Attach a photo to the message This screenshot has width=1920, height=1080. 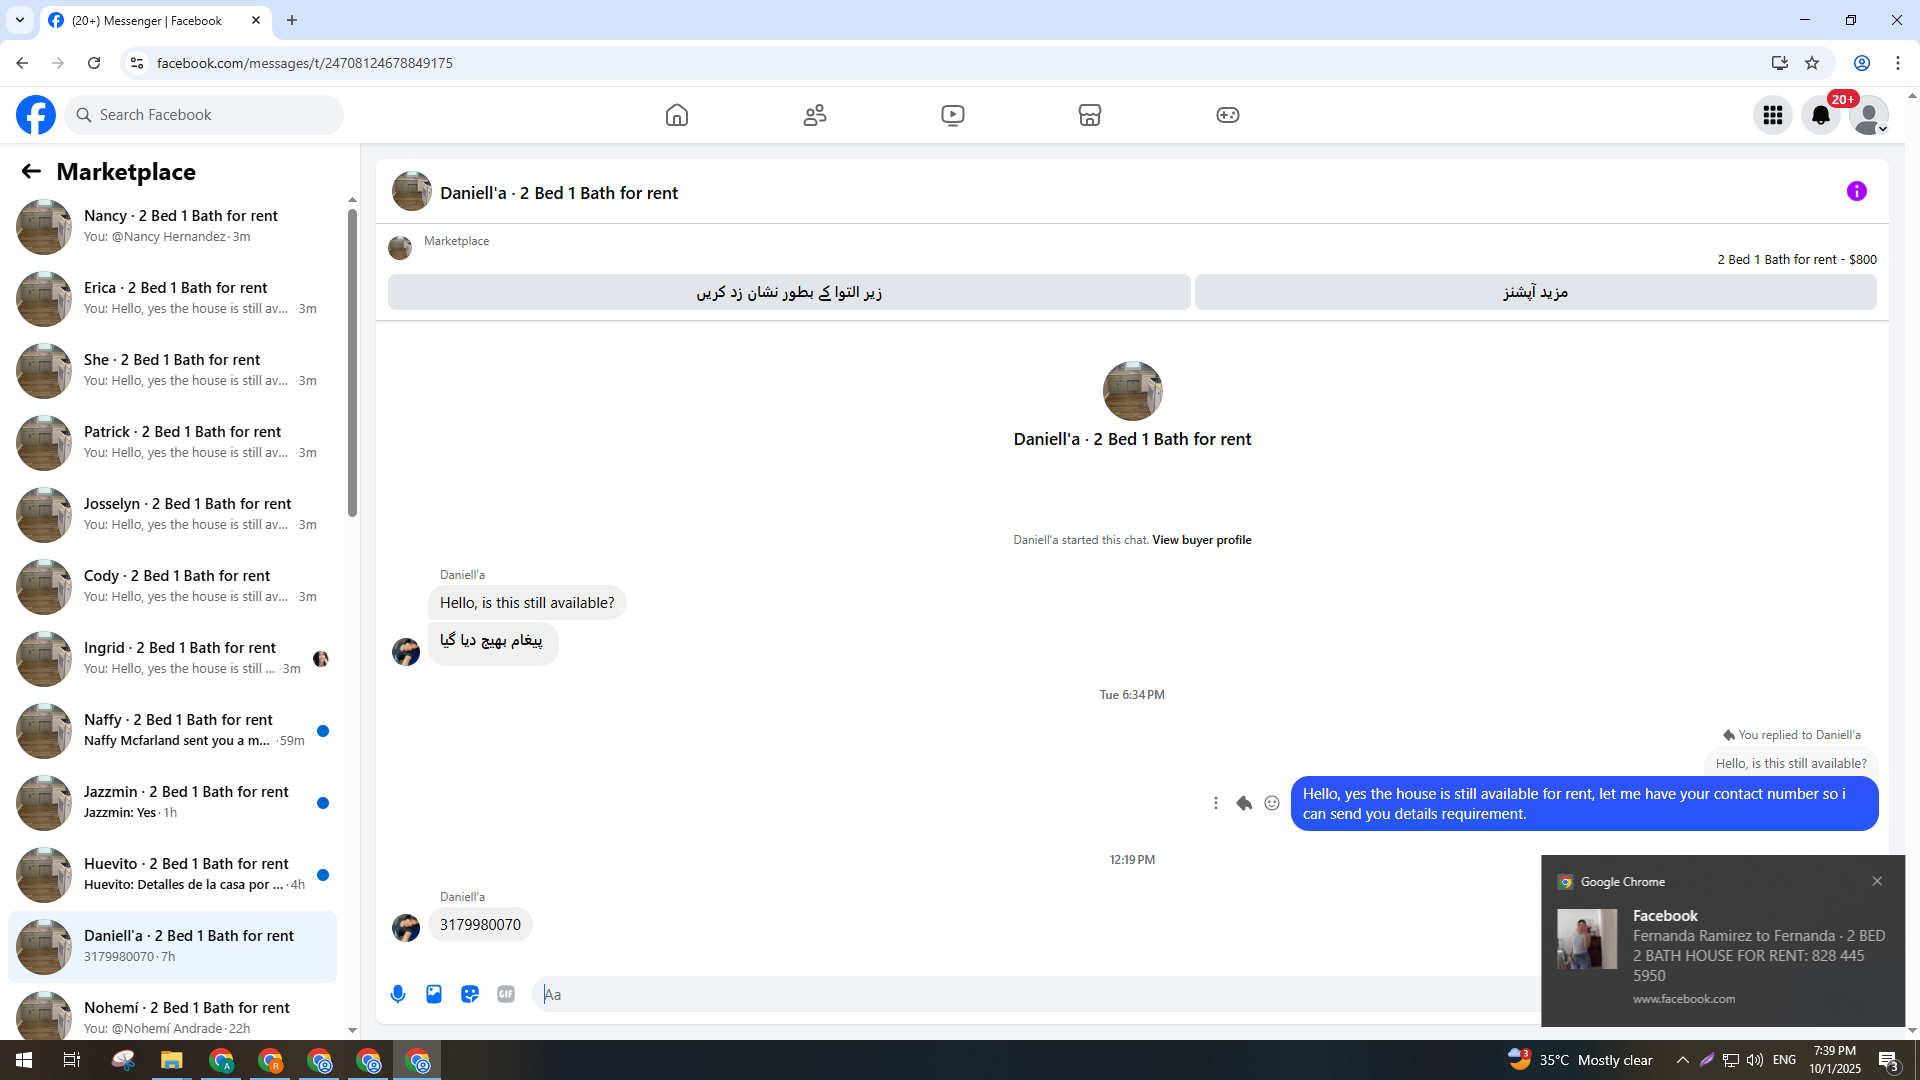tap(434, 994)
